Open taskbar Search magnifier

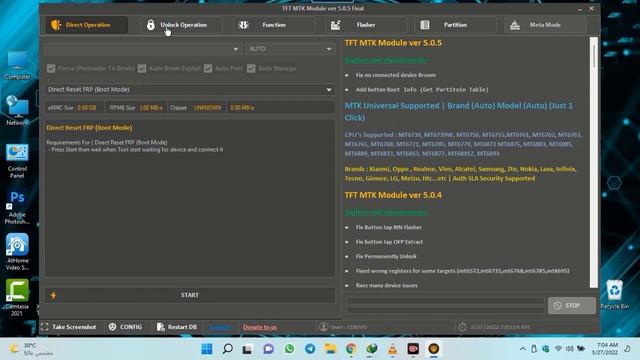click(227, 349)
